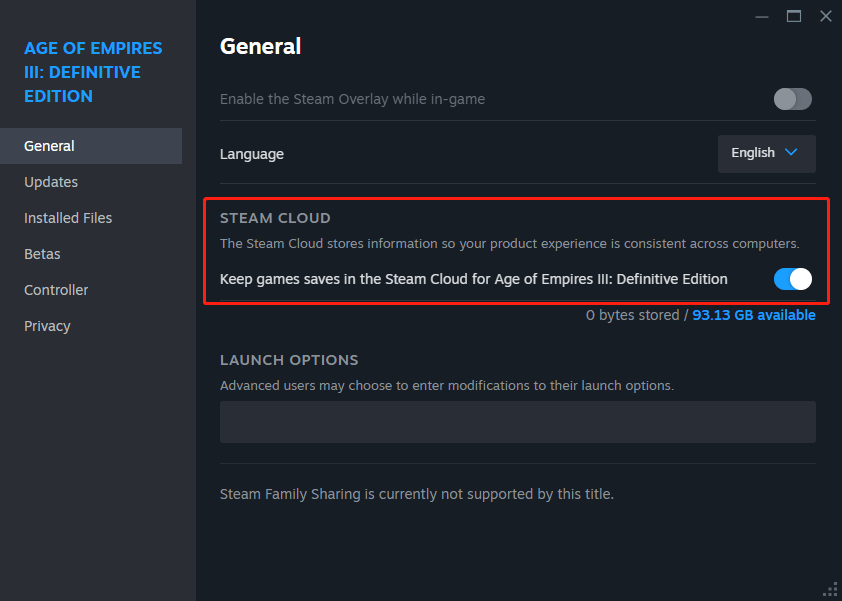The image size is (842, 601).
Task: Enable the Steam Overlay while in-game
Action: pyautogui.click(x=792, y=99)
